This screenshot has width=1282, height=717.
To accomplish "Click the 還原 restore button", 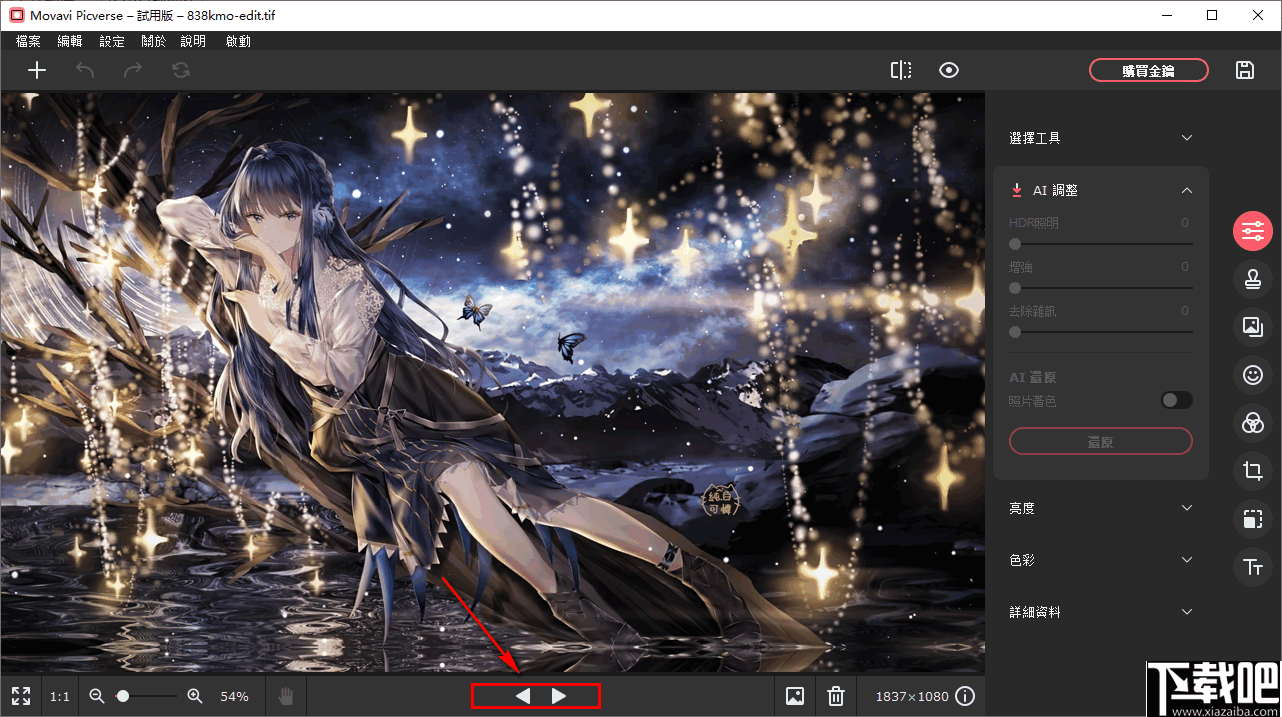I will coord(1101,441).
